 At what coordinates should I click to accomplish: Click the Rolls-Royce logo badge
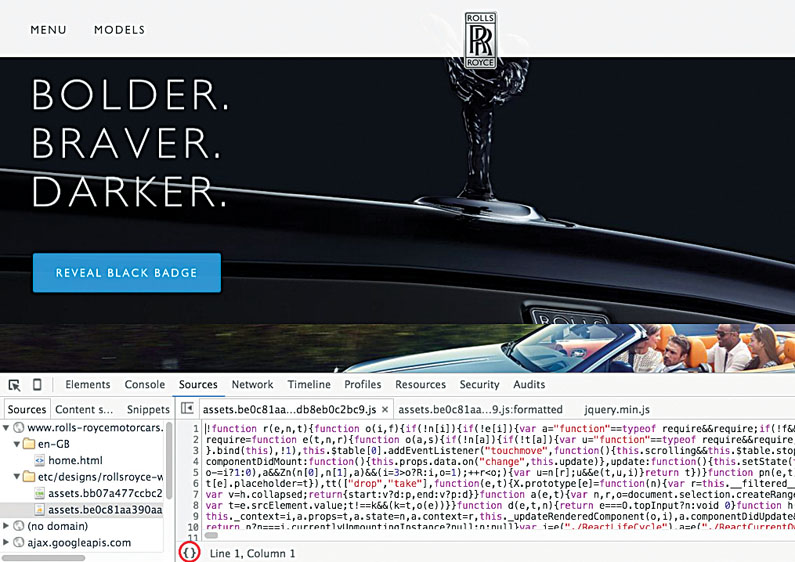480,41
